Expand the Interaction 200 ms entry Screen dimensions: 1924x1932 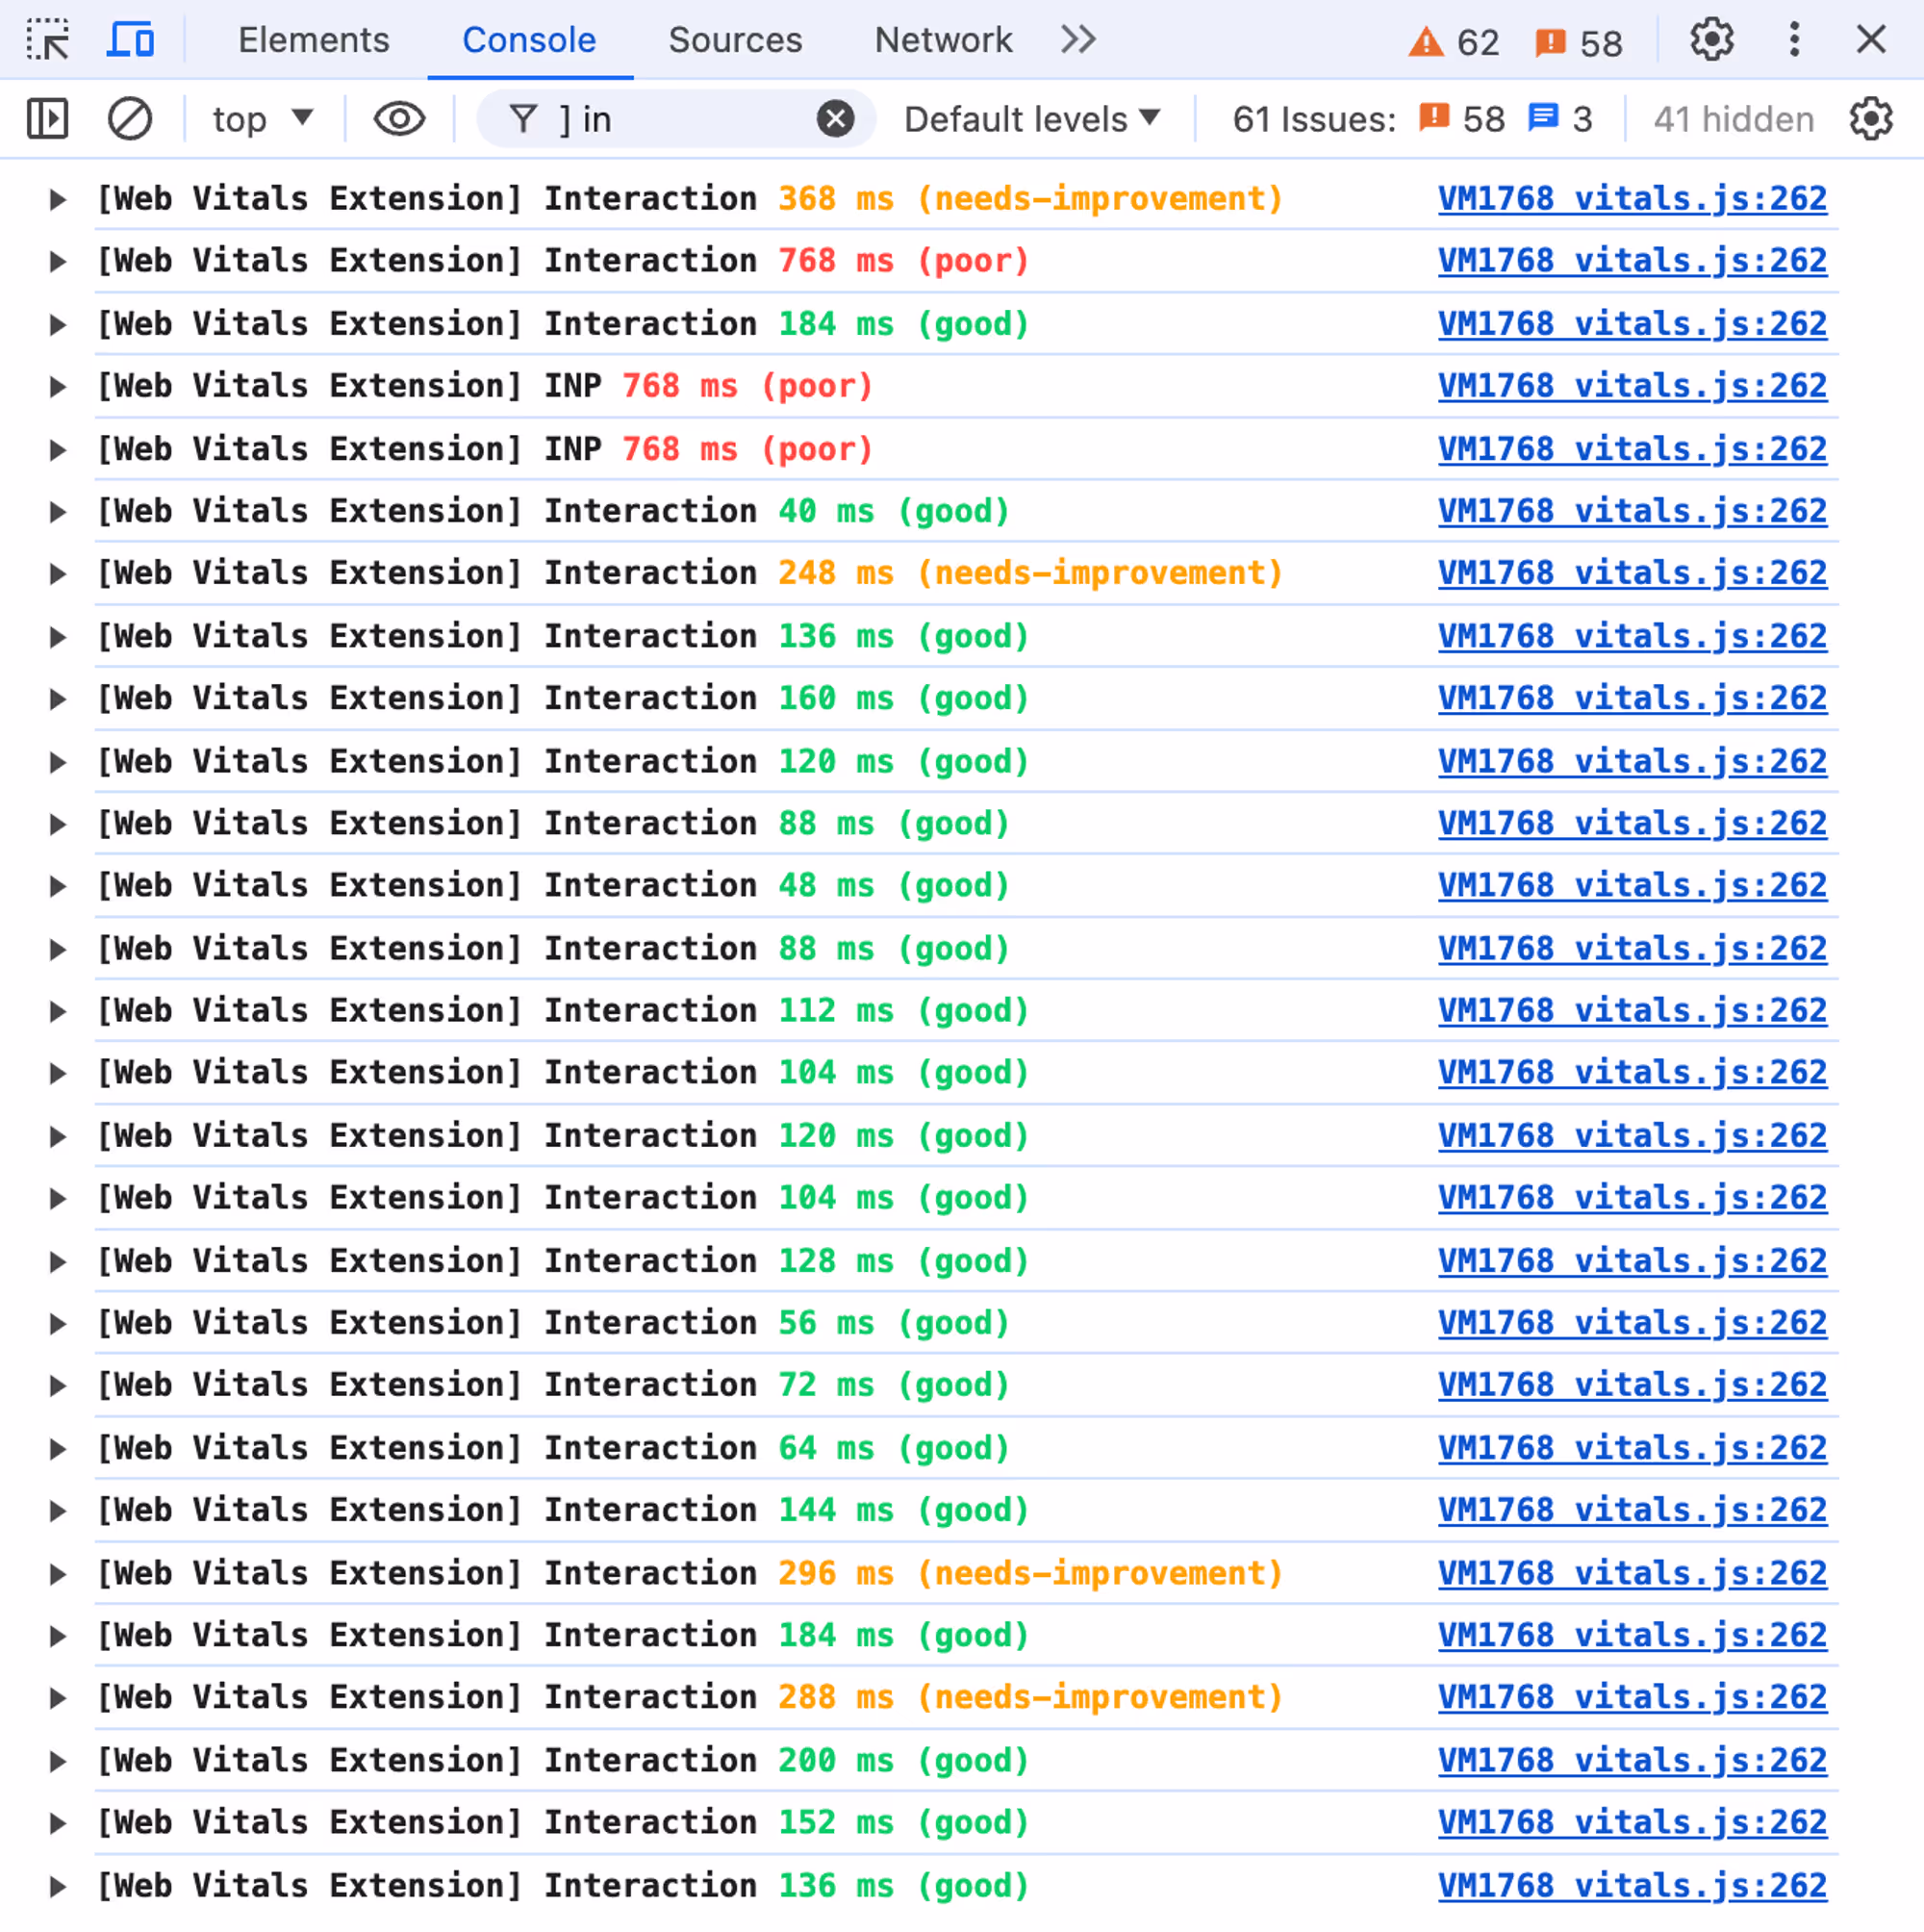coord(58,1760)
